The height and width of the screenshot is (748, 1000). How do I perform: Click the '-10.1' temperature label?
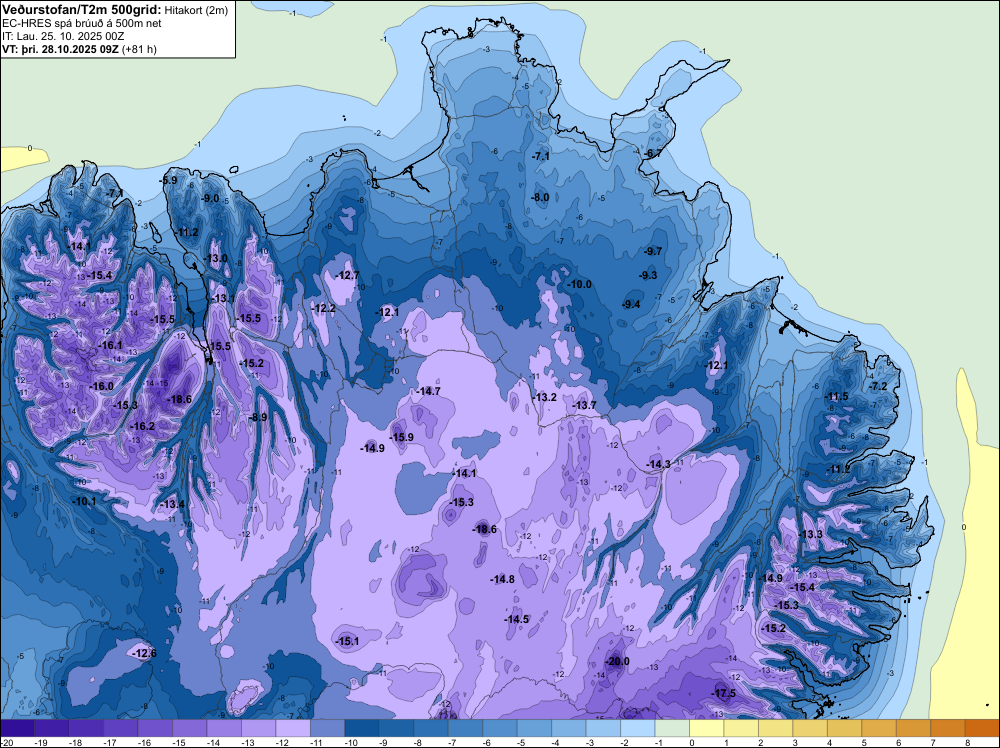[85, 501]
